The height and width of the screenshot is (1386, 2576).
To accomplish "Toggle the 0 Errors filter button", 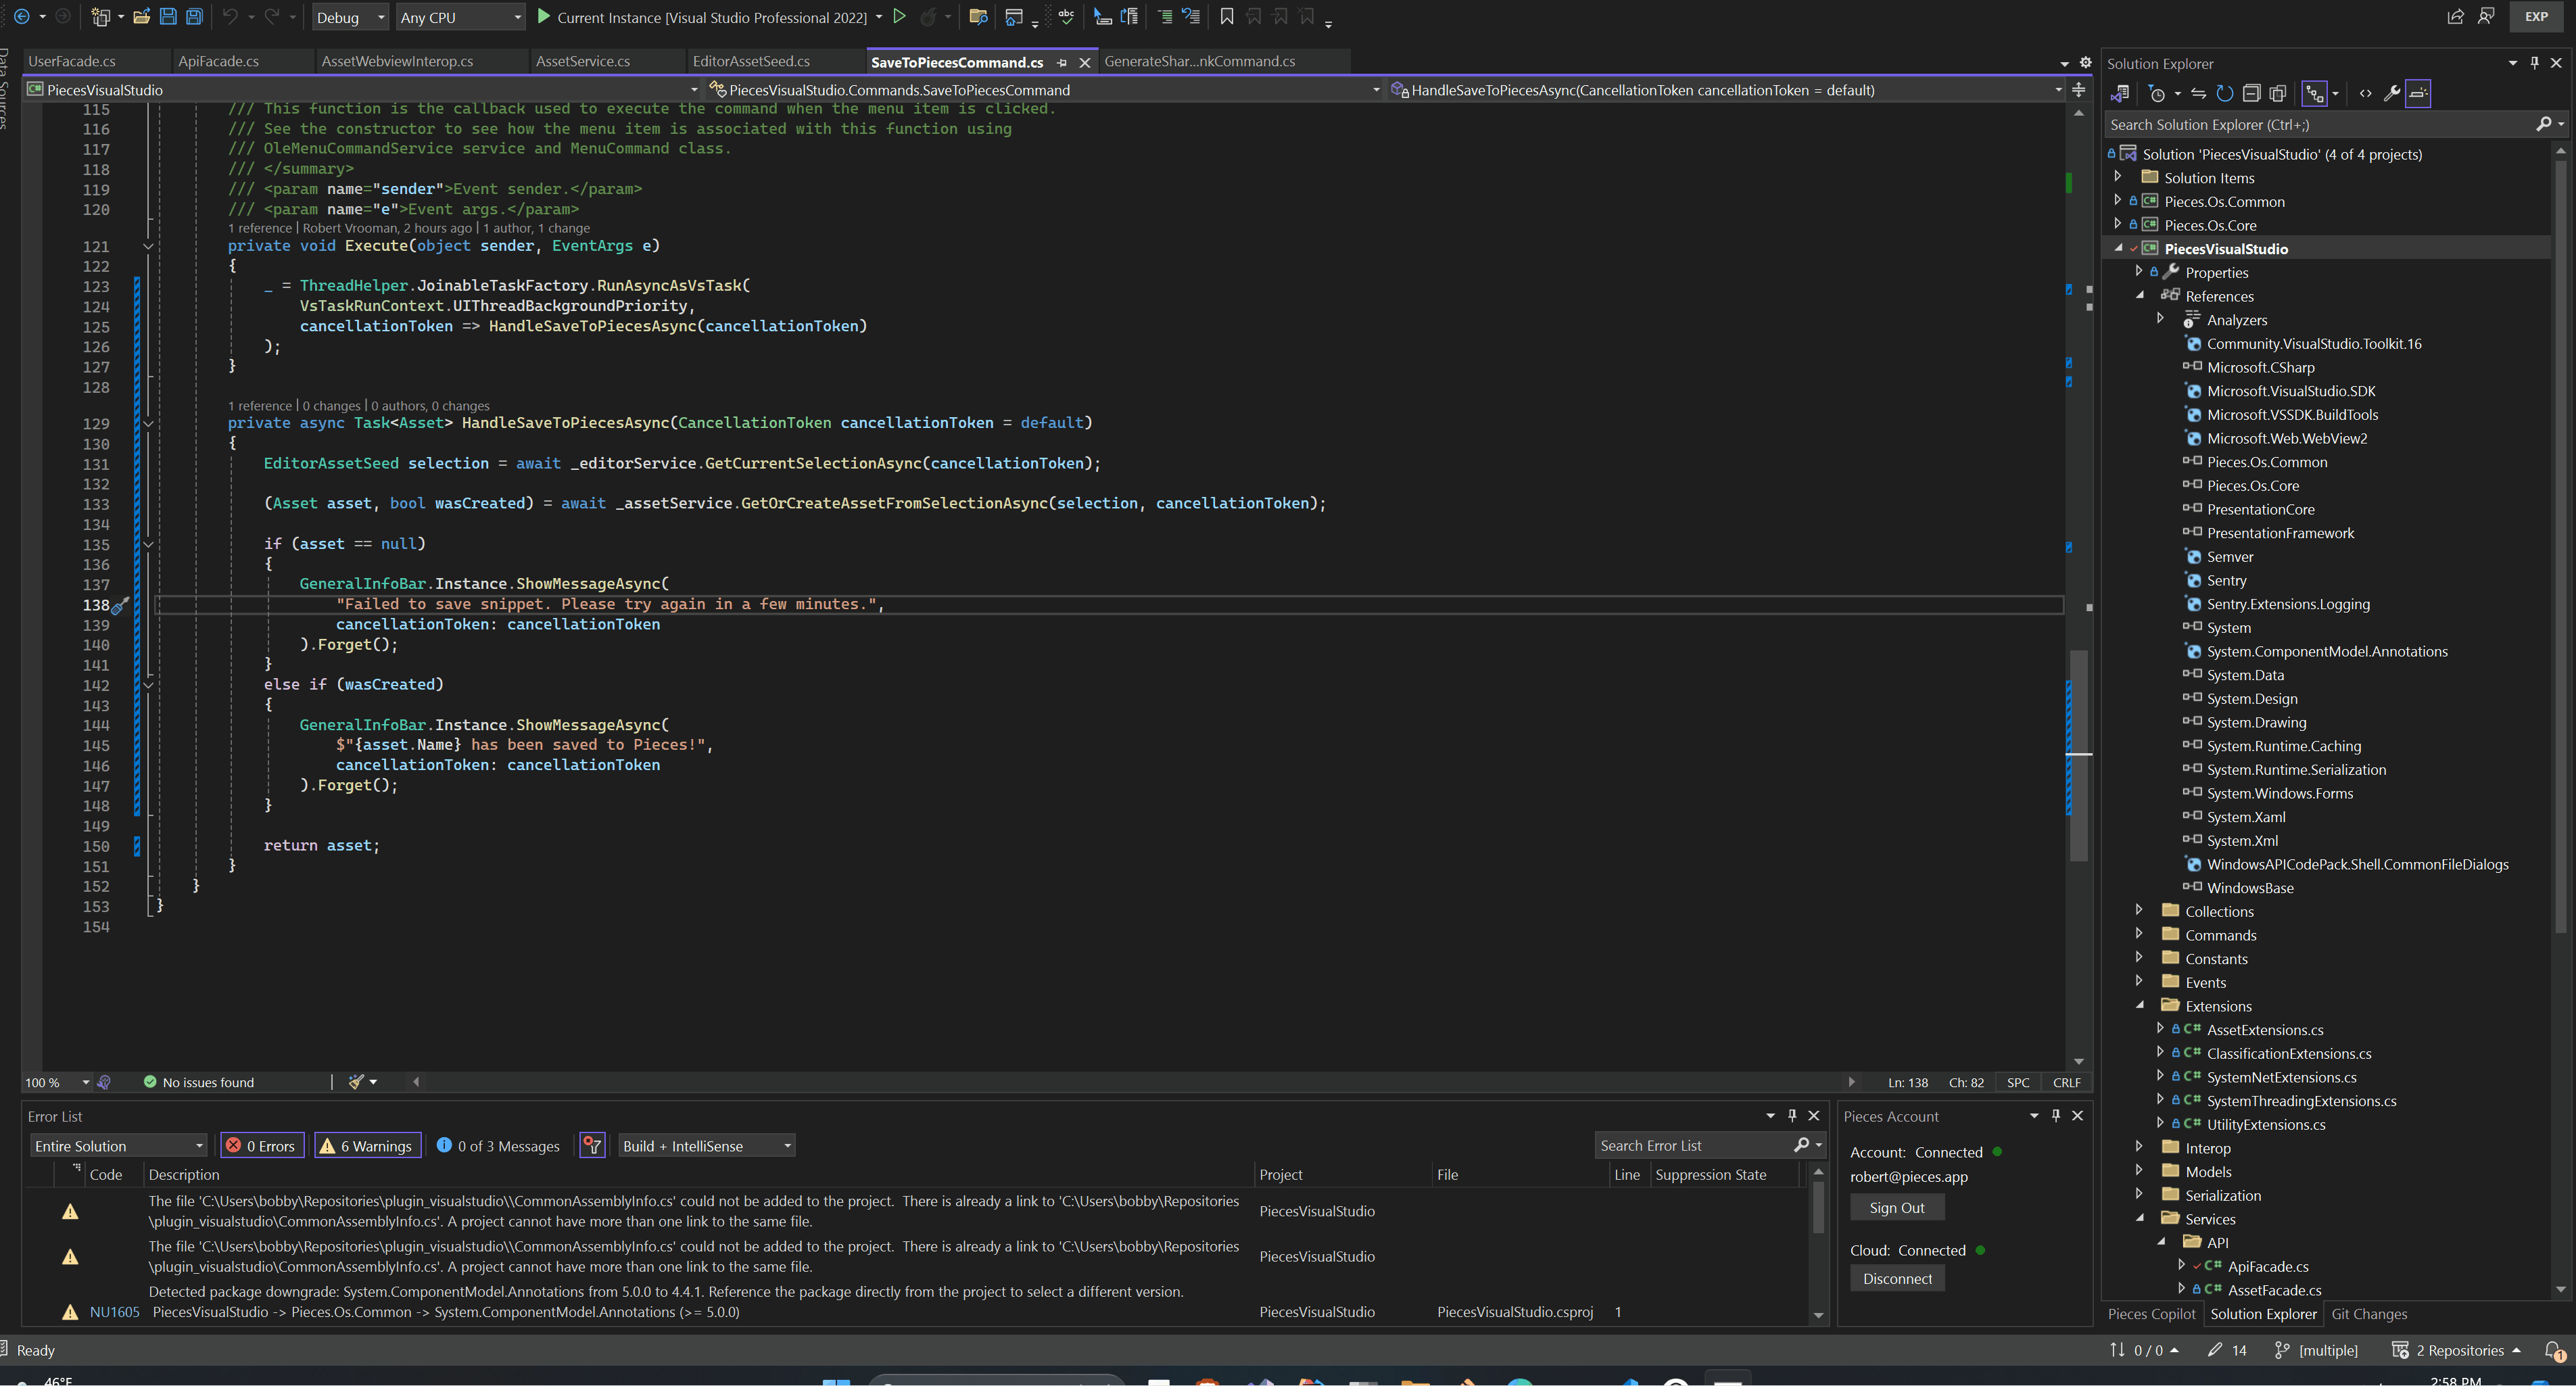I will (262, 1146).
